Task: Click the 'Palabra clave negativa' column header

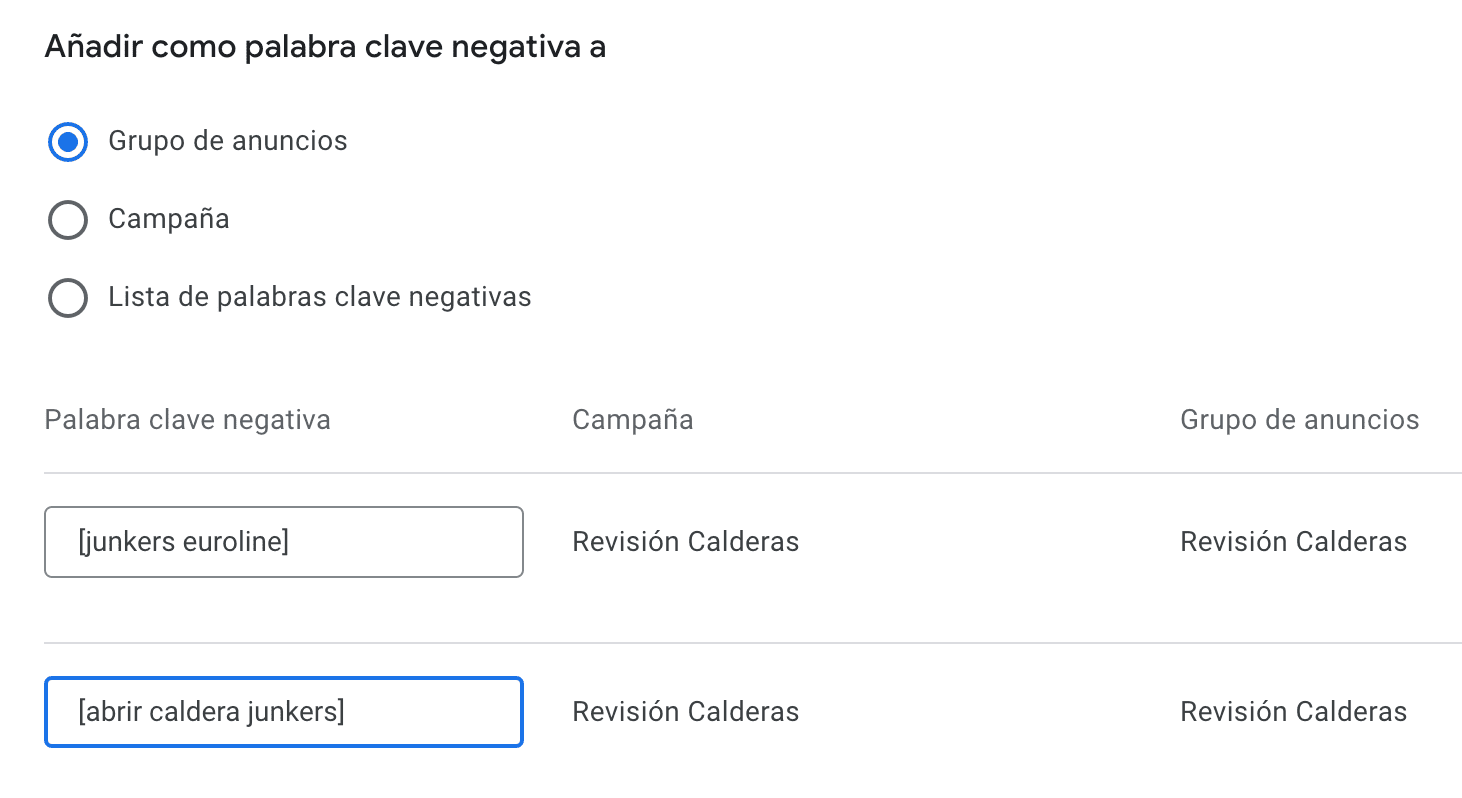Action: tap(187, 419)
